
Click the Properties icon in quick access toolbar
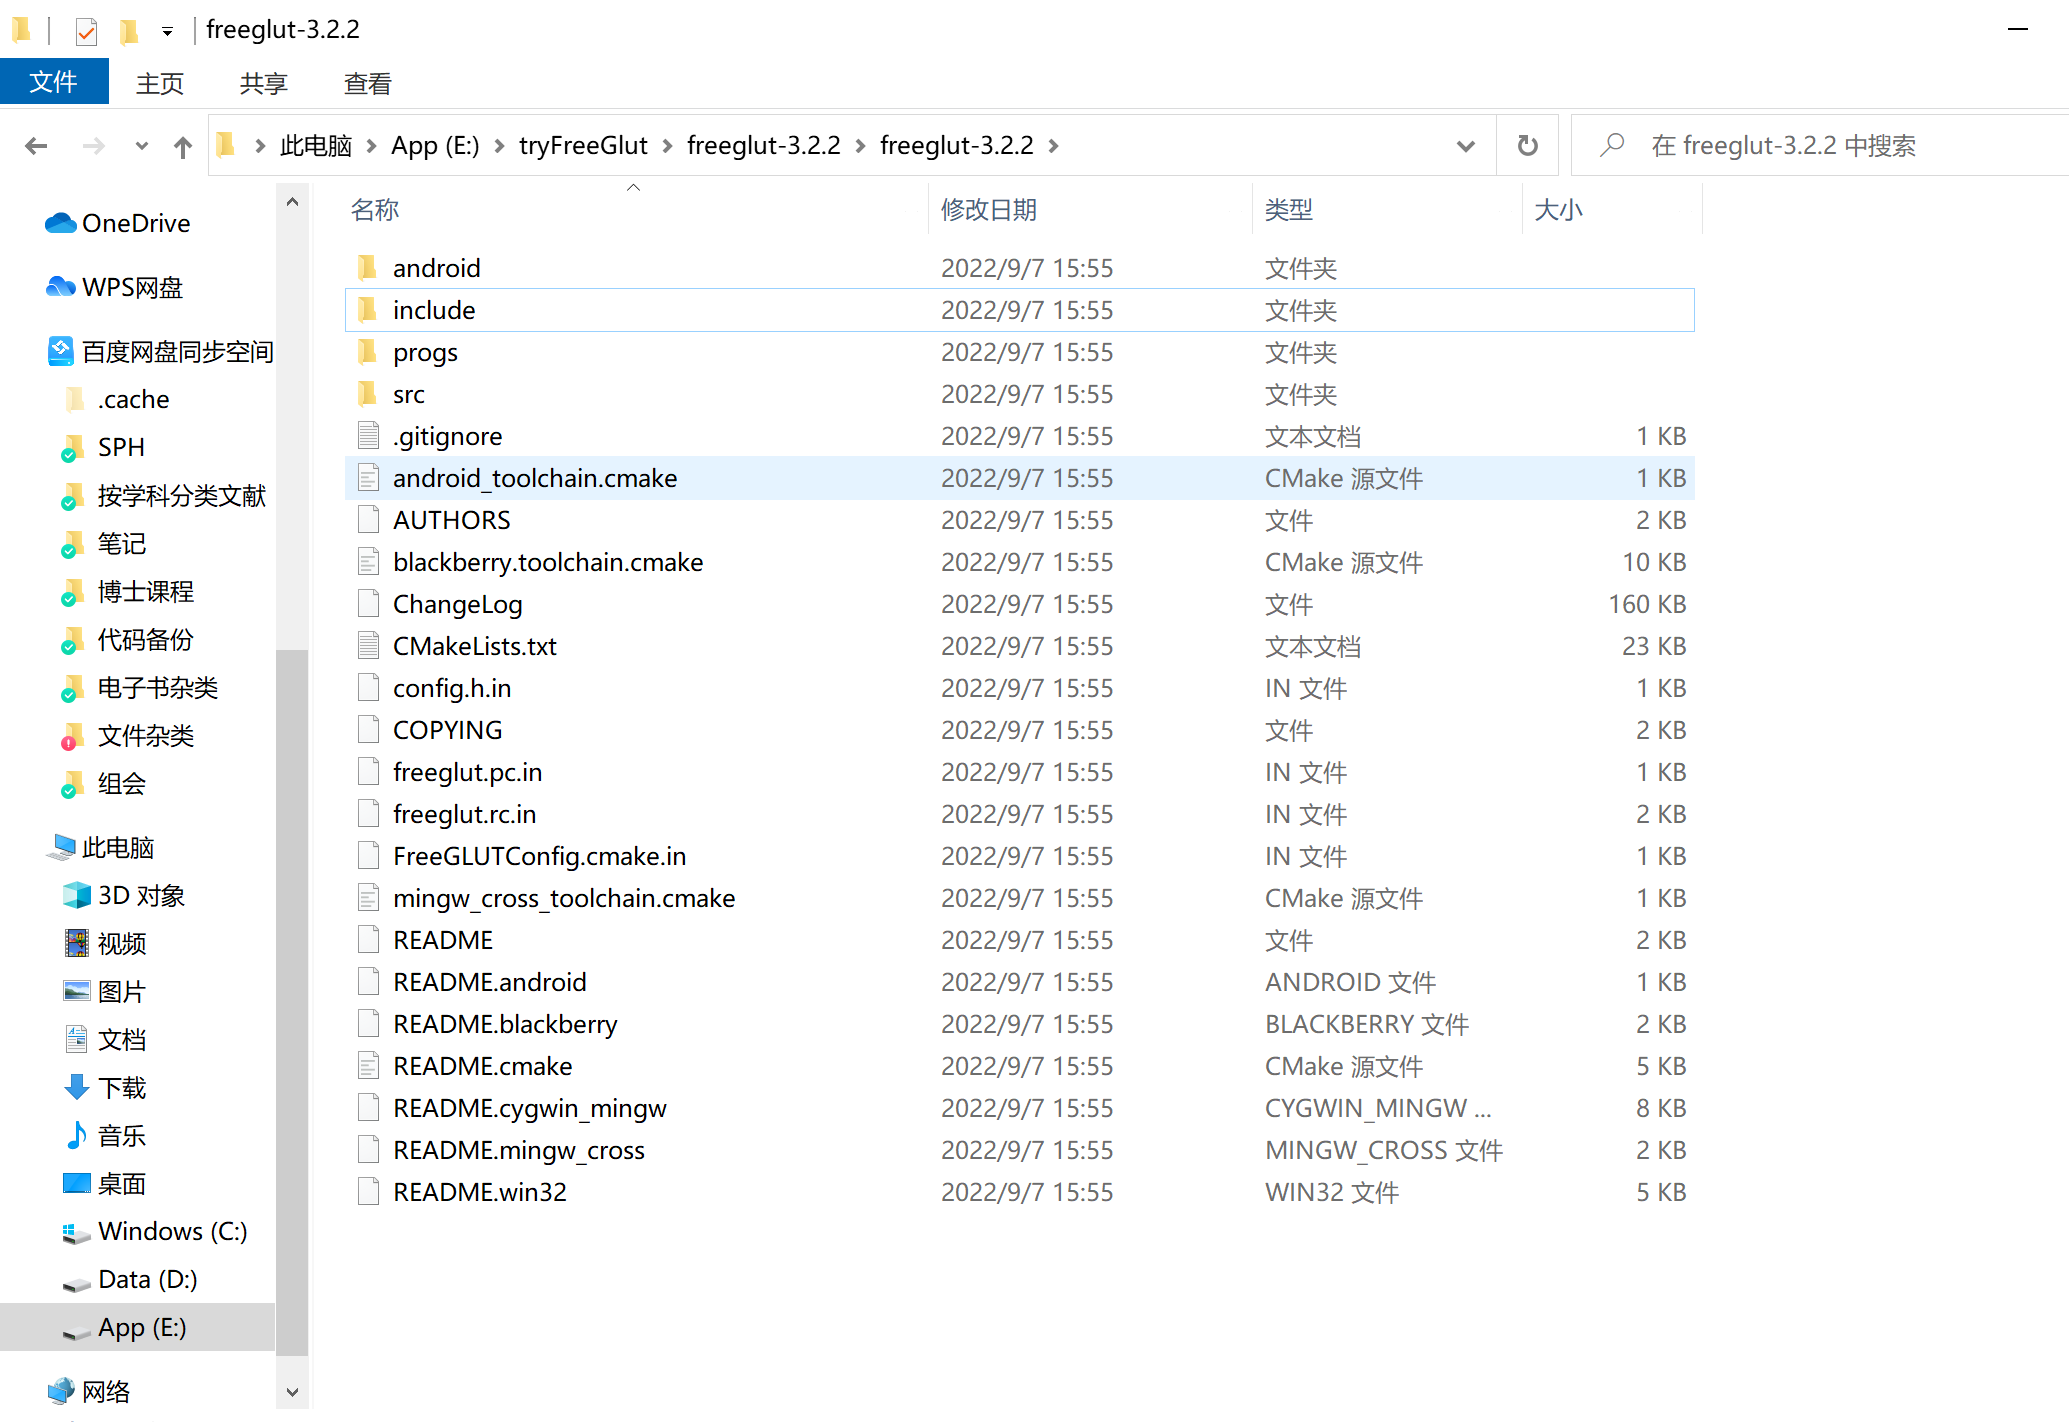(86, 32)
